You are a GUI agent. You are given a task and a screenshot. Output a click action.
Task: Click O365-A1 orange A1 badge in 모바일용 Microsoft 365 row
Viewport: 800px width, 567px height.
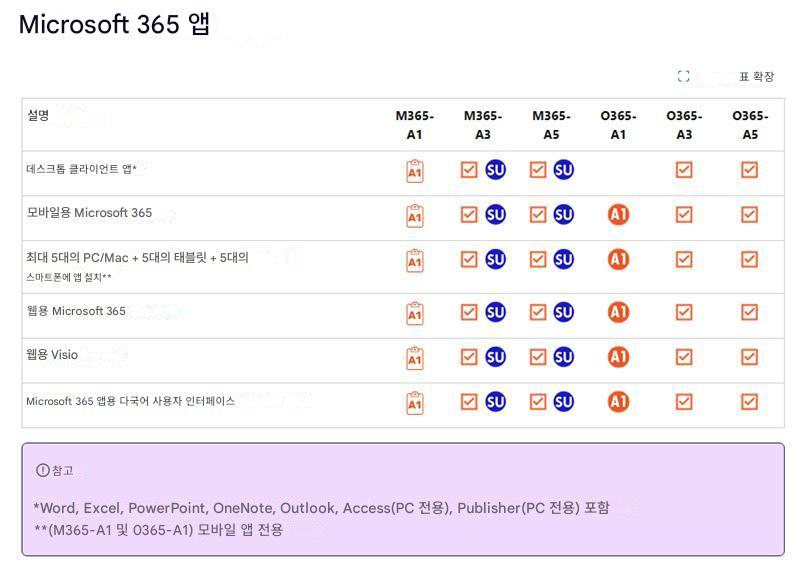[x=618, y=215]
